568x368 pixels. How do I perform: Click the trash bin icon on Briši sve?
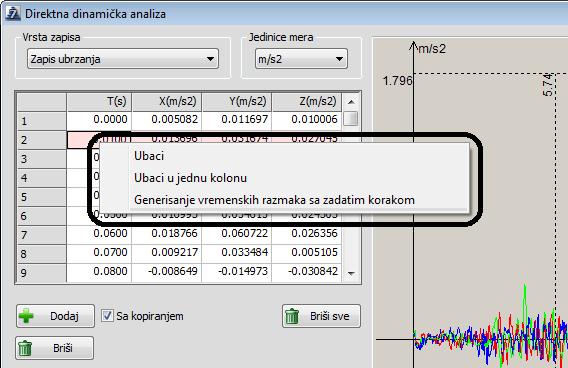coord(292,316)
